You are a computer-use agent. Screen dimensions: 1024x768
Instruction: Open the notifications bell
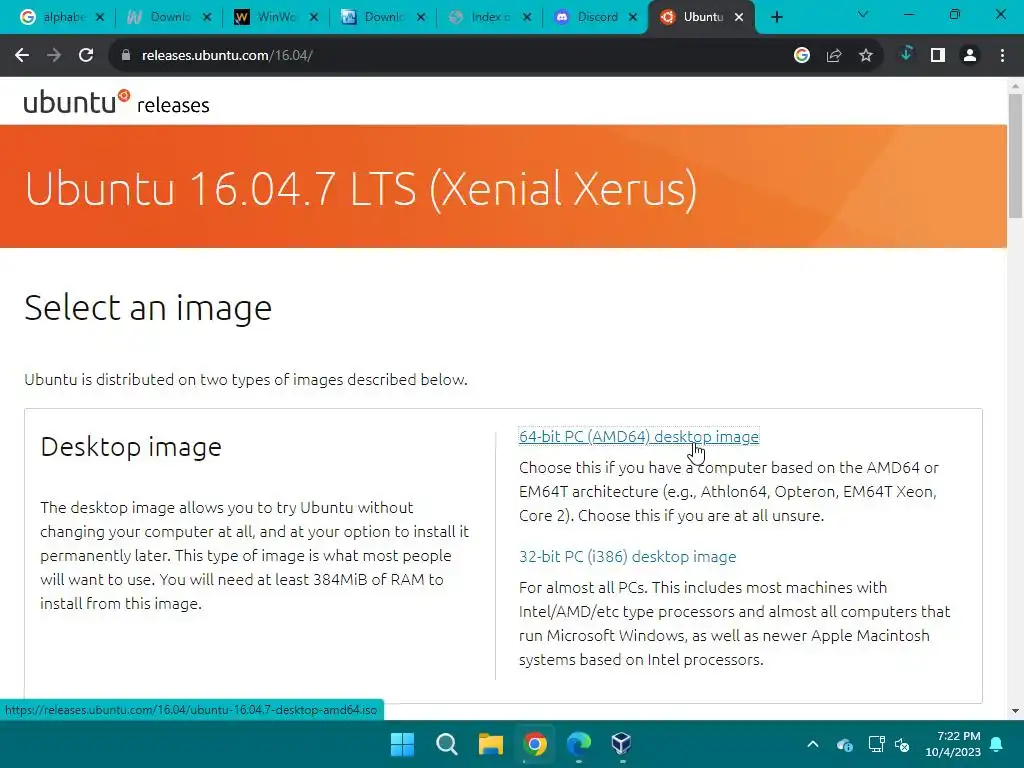pyautogui.click(x=997, y=744)
